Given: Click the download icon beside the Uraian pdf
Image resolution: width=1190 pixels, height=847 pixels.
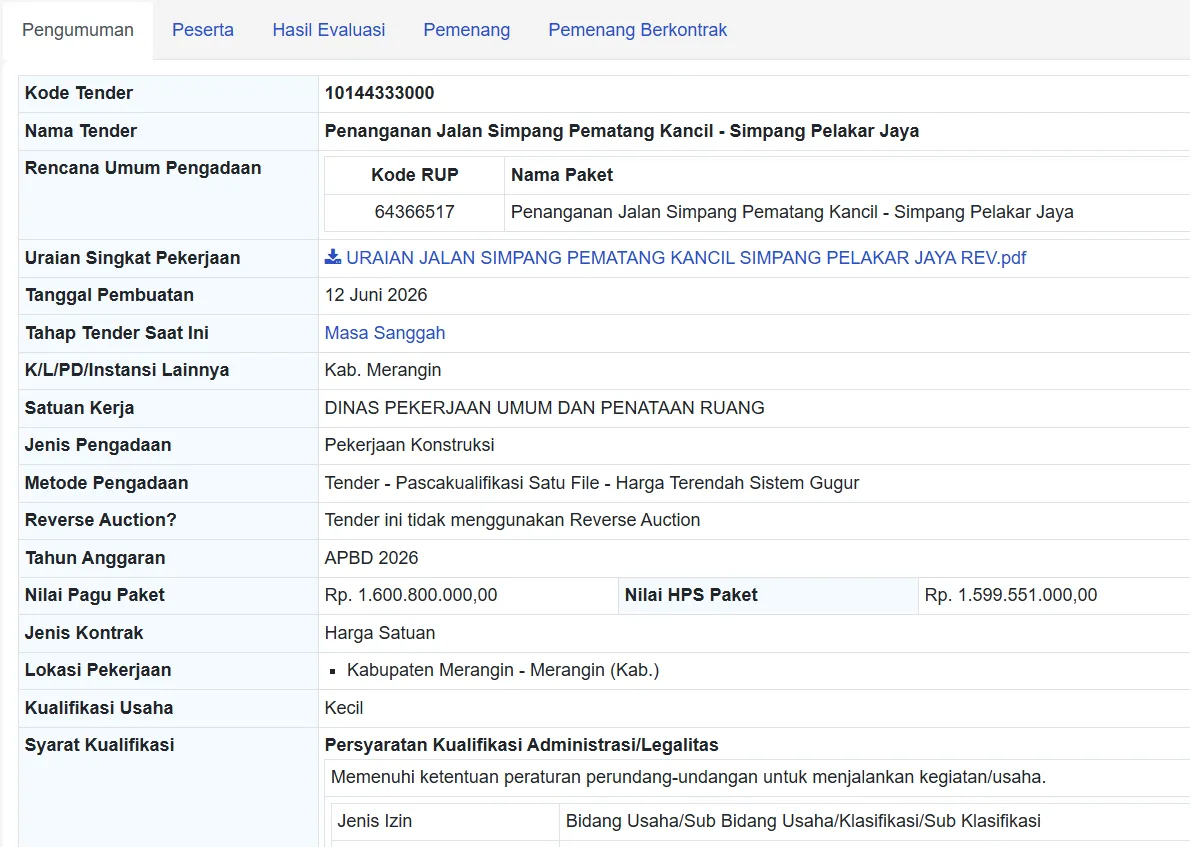Looking at the screenshot, I should pos(332,257).
